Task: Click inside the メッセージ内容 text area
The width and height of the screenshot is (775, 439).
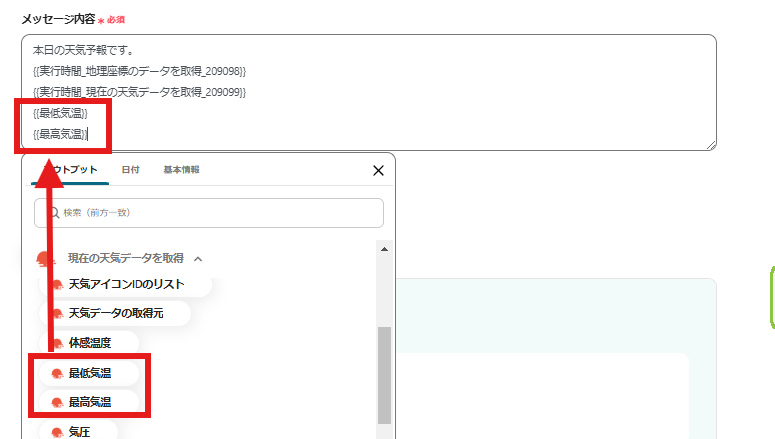Action: coord(369,92)
